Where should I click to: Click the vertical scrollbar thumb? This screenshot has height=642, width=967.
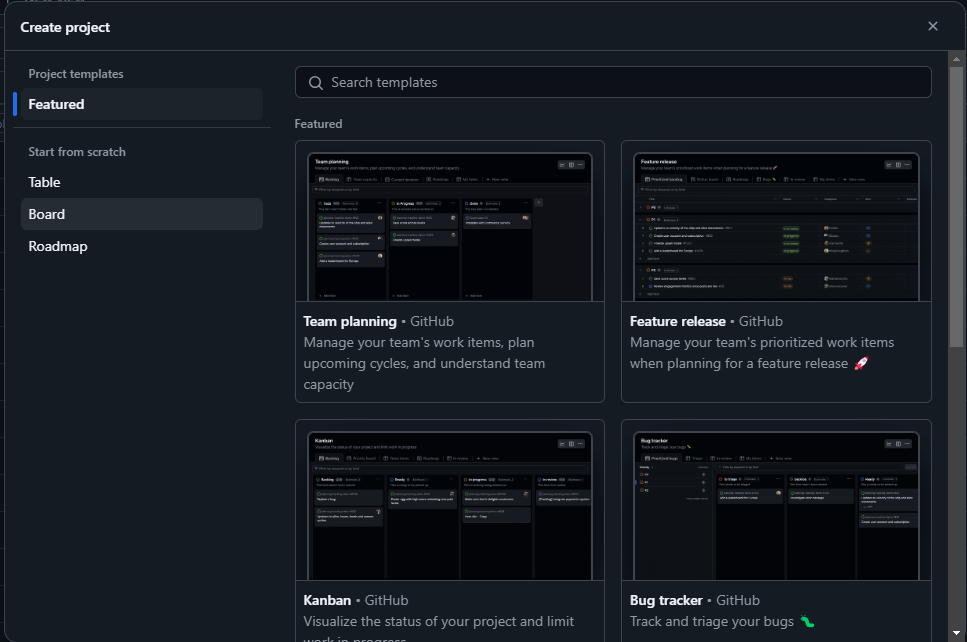(x=956, y=207)
